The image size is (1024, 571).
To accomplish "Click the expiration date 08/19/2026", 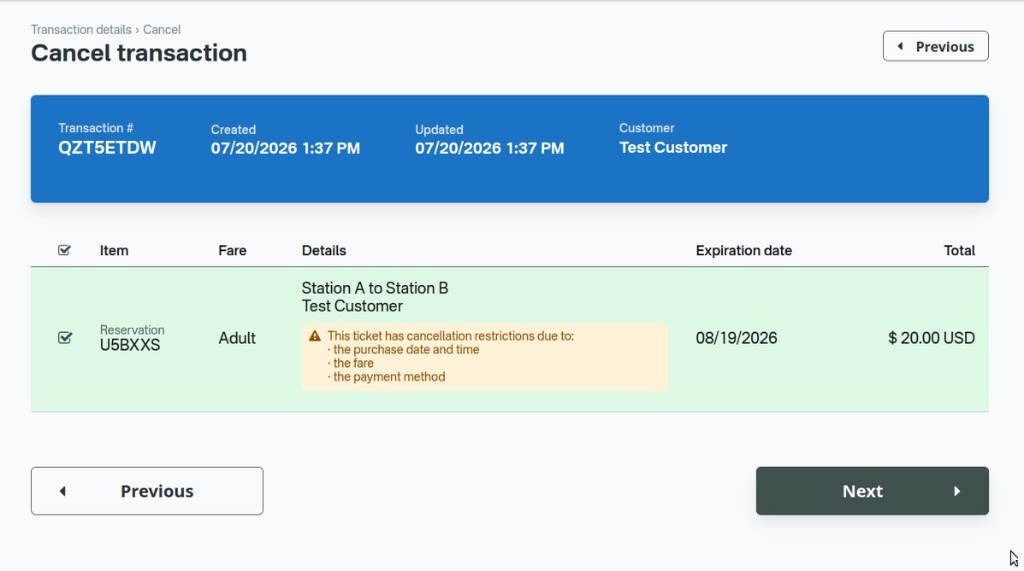I will (736, 338).
